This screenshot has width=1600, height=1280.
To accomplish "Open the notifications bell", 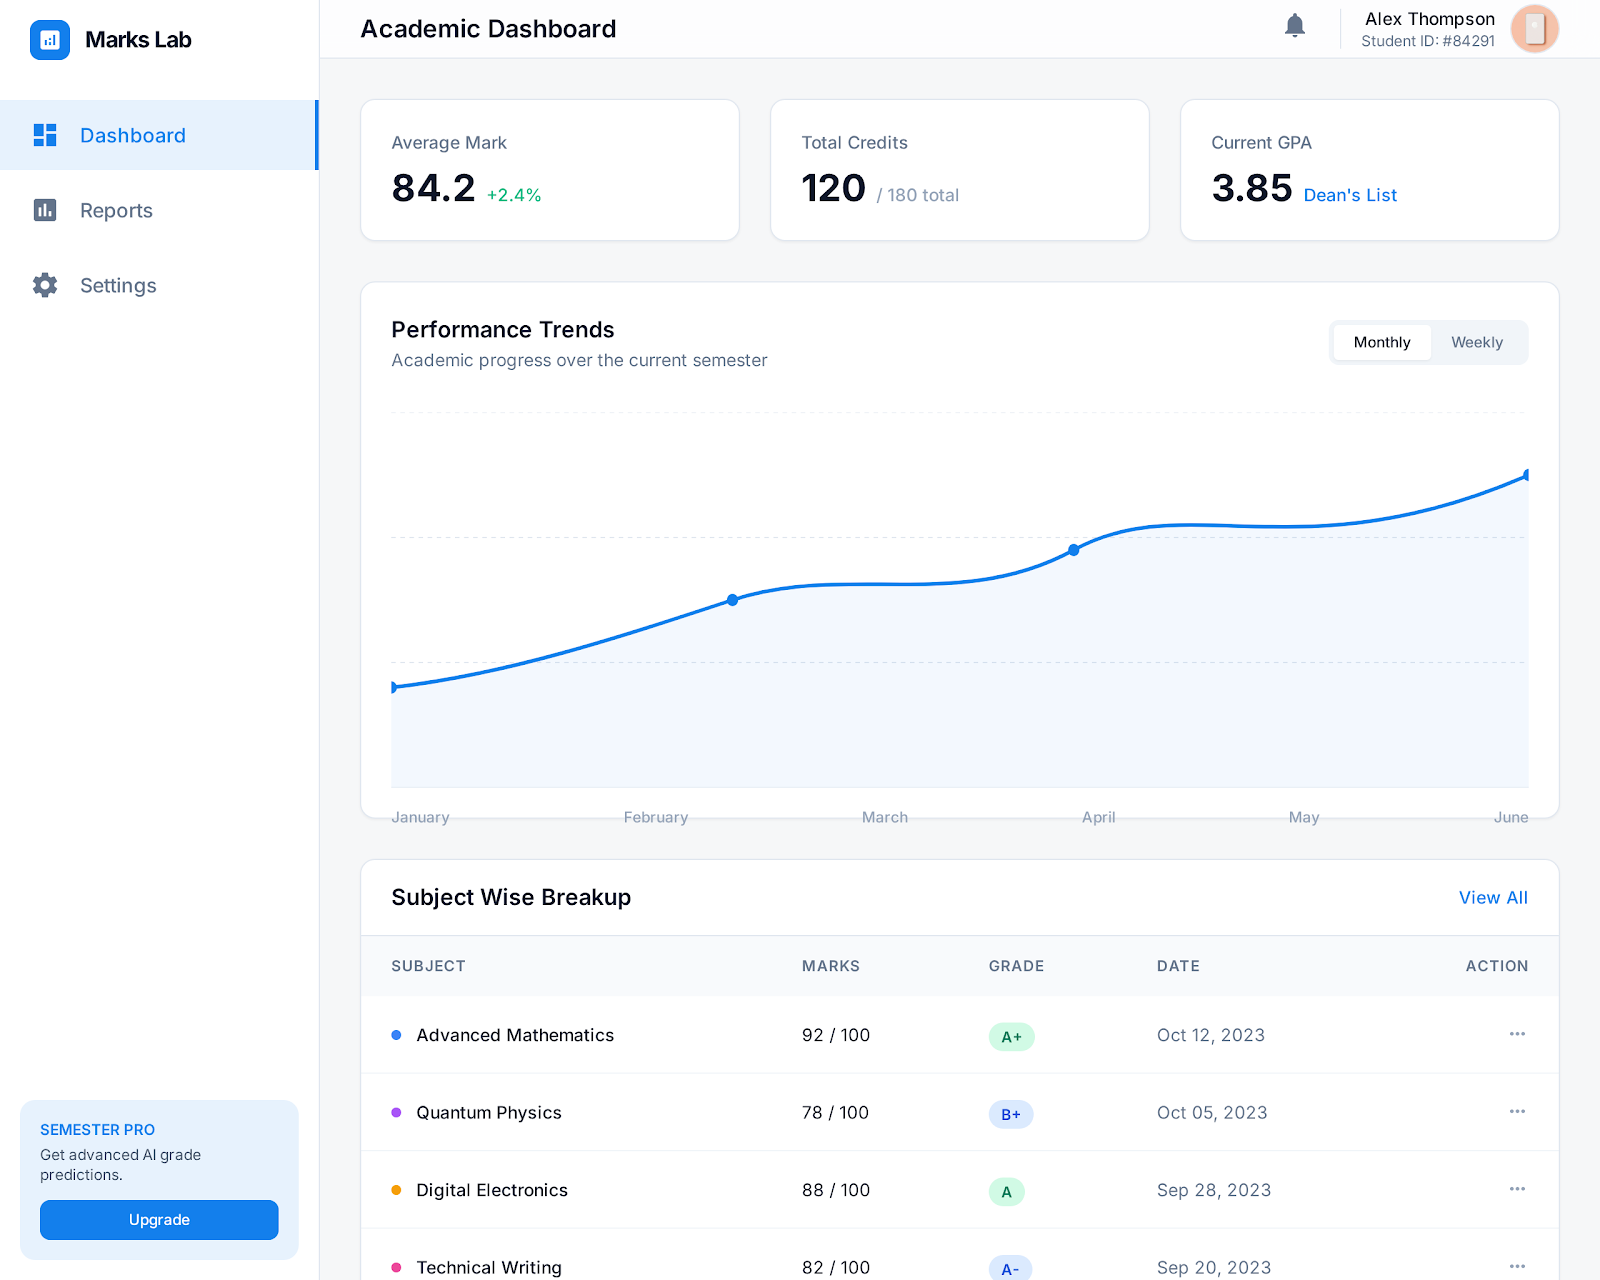I will click(x=1294, y=26).
